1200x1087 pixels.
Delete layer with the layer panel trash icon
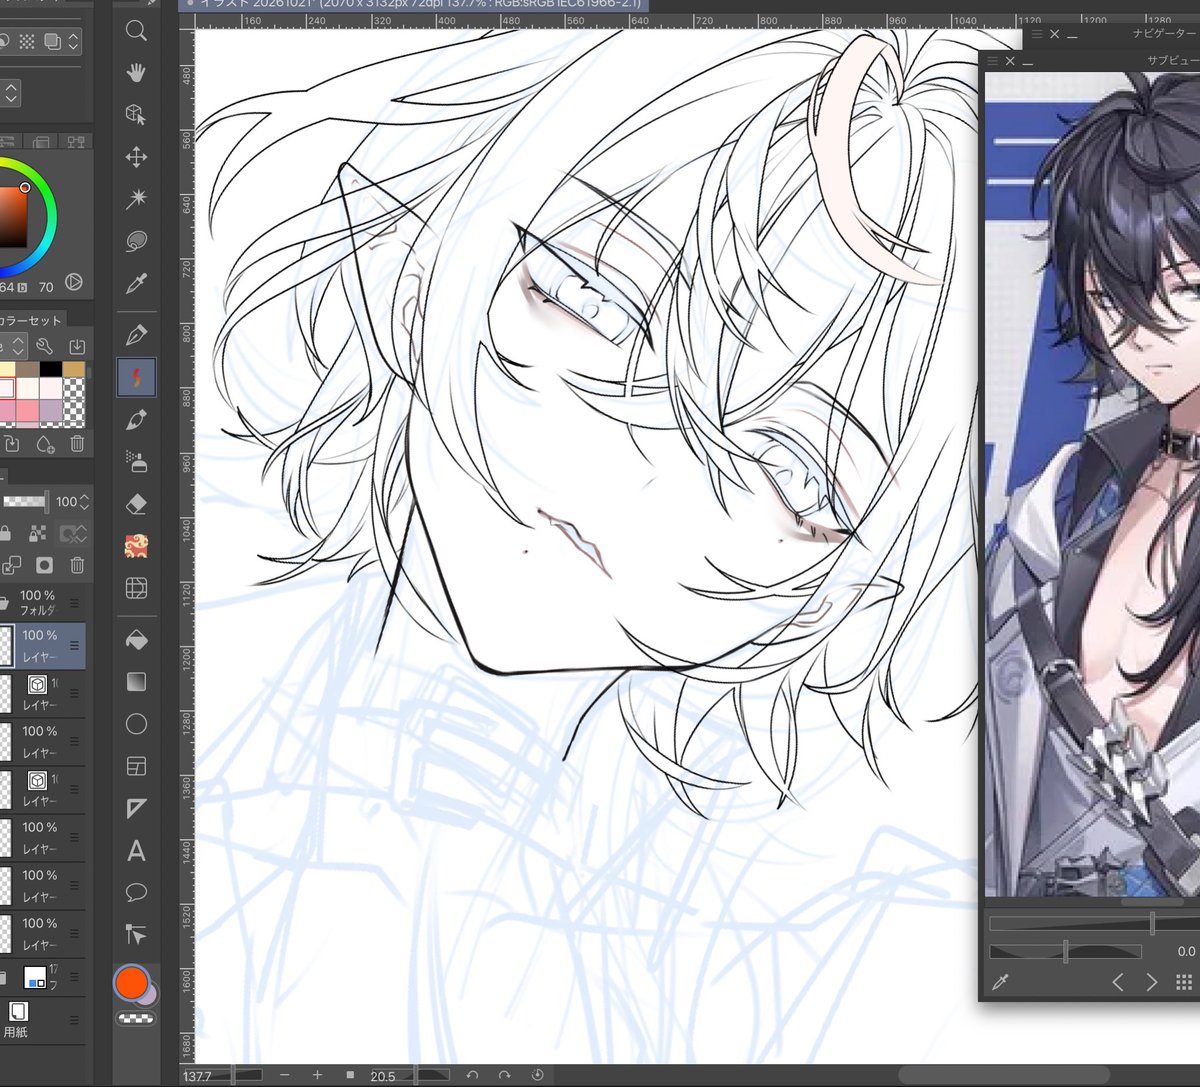[x=77, y=565]
